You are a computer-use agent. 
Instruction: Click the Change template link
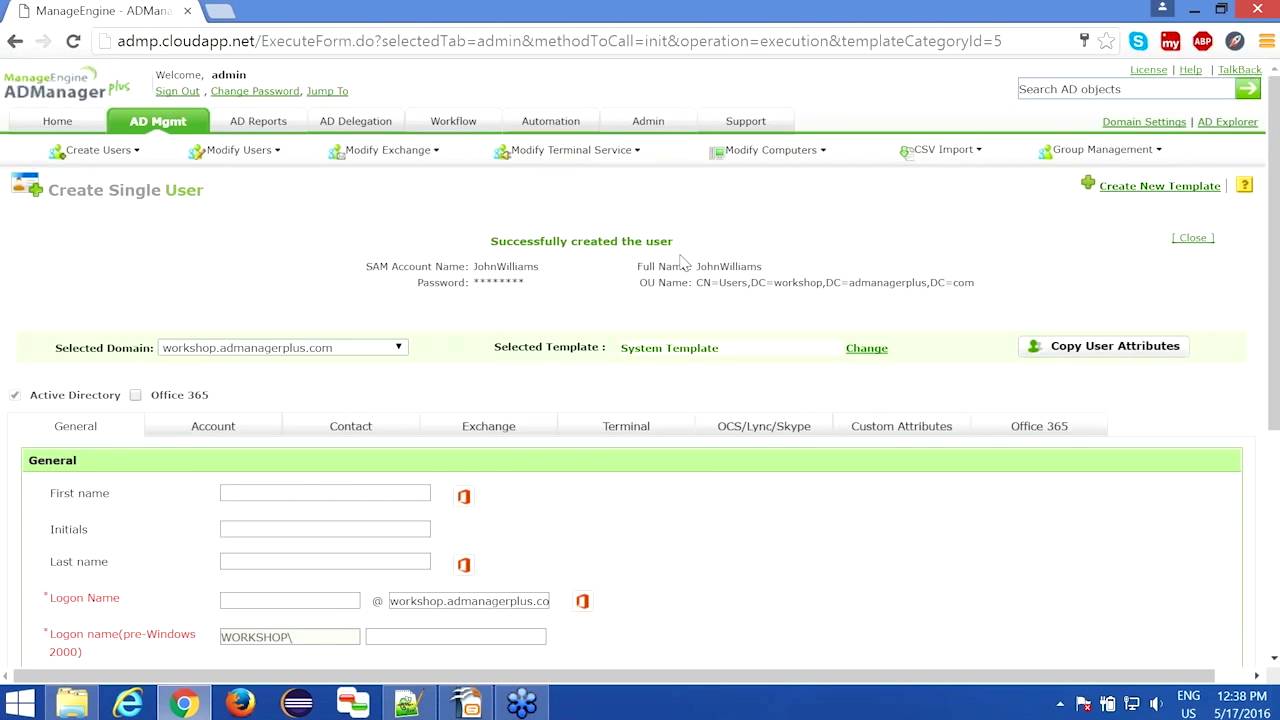tap(866, 348)
